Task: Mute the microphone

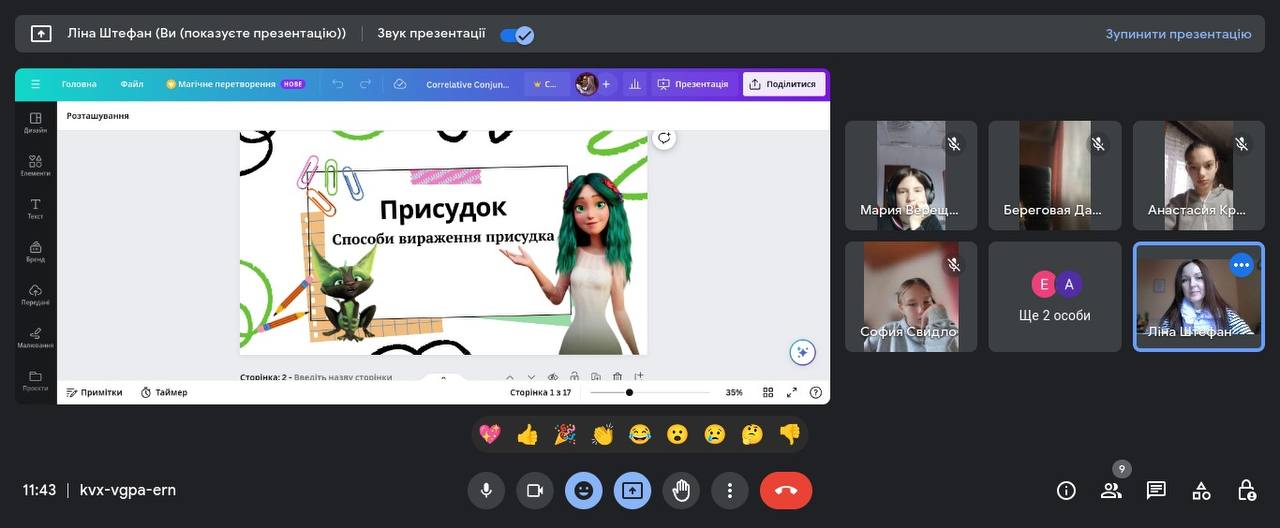Action: tap(486, 490)
